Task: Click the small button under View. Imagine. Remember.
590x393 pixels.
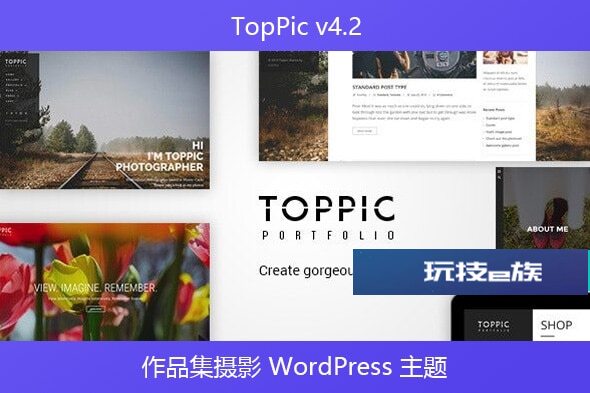Action: tap(96, 309)
